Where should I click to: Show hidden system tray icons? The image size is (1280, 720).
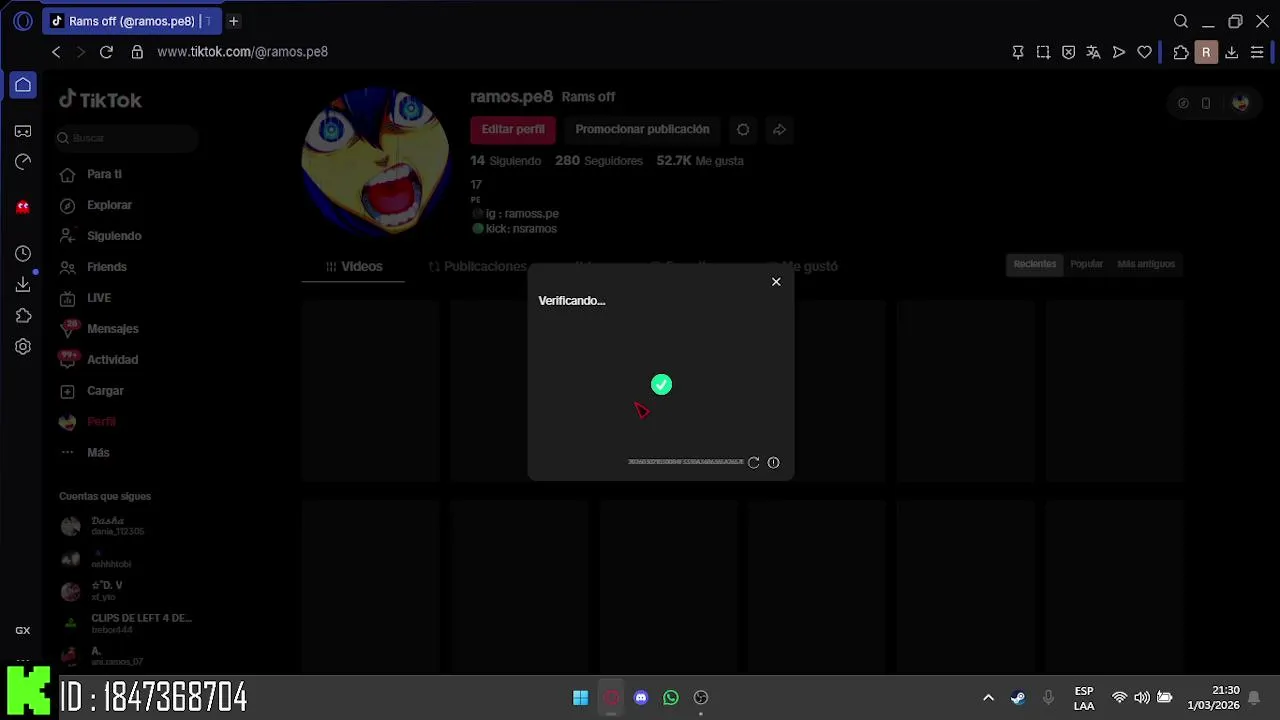988,698
